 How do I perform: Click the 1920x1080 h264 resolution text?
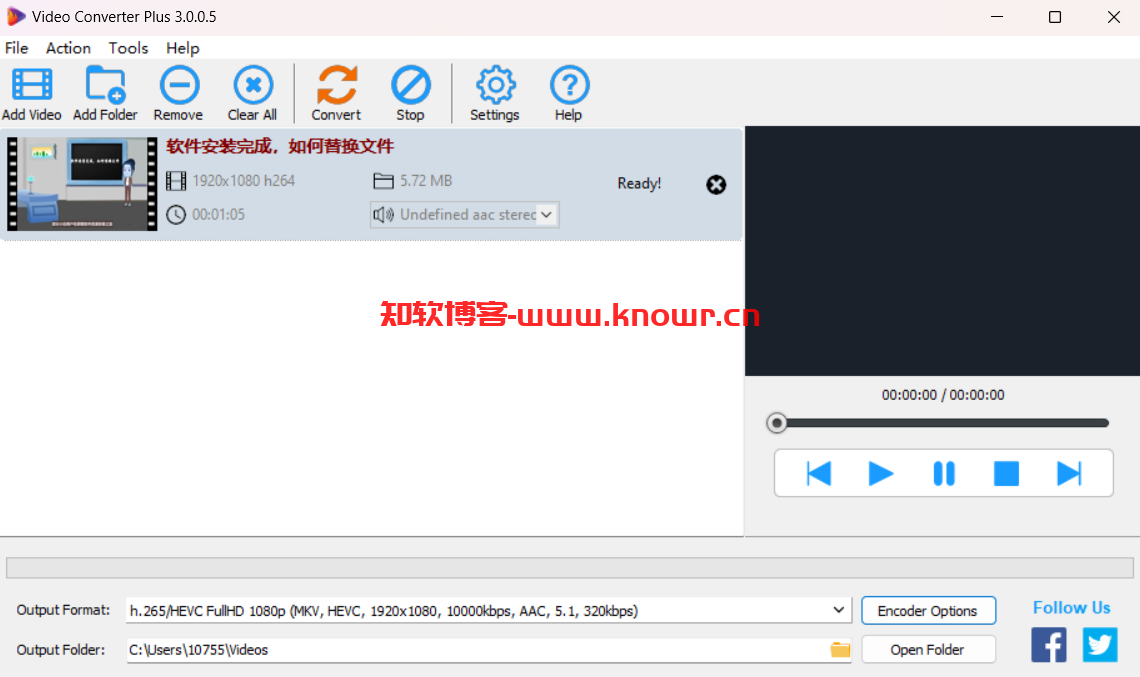(x=244, y=180)
